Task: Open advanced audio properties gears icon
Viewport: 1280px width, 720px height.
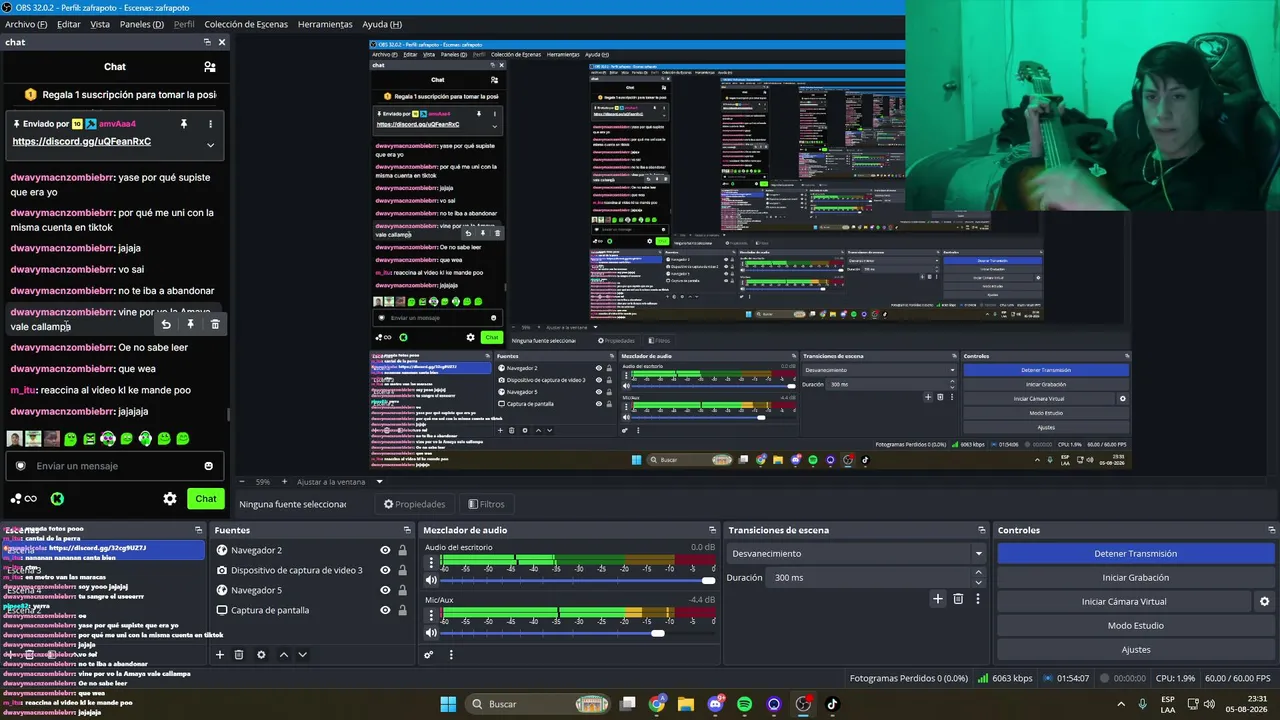Action: [x=429, y=655]
